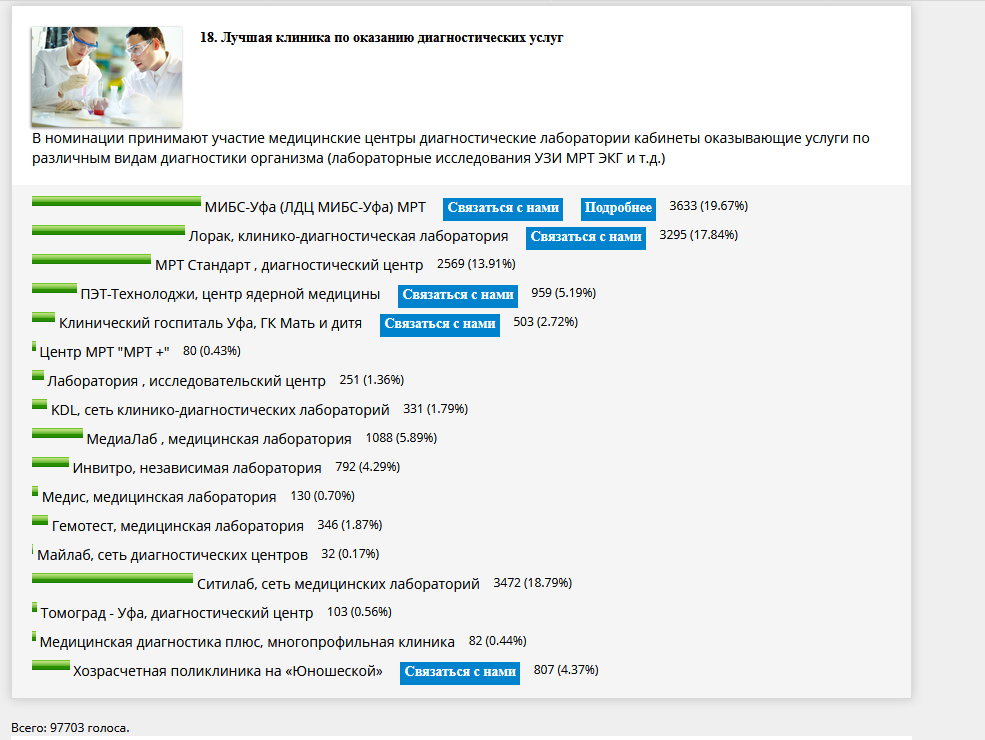Choose "KDL, сеть клинико-диагностических лабораторий"

220,410
